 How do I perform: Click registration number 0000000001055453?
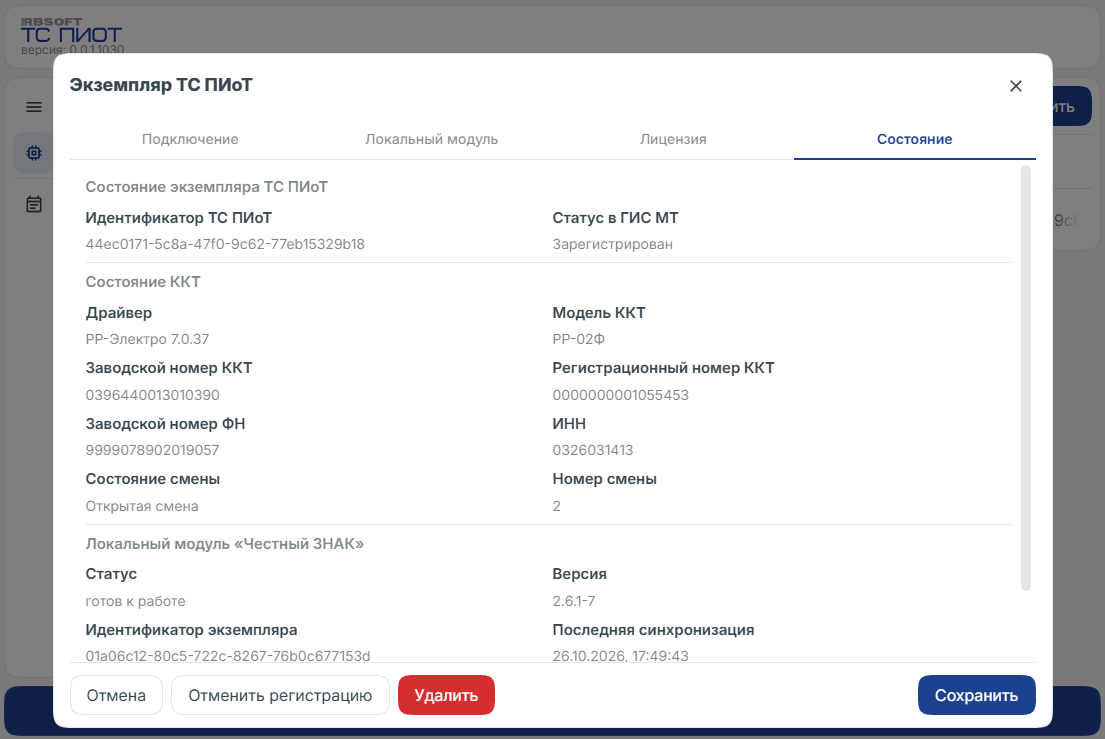tap(621, 395)
